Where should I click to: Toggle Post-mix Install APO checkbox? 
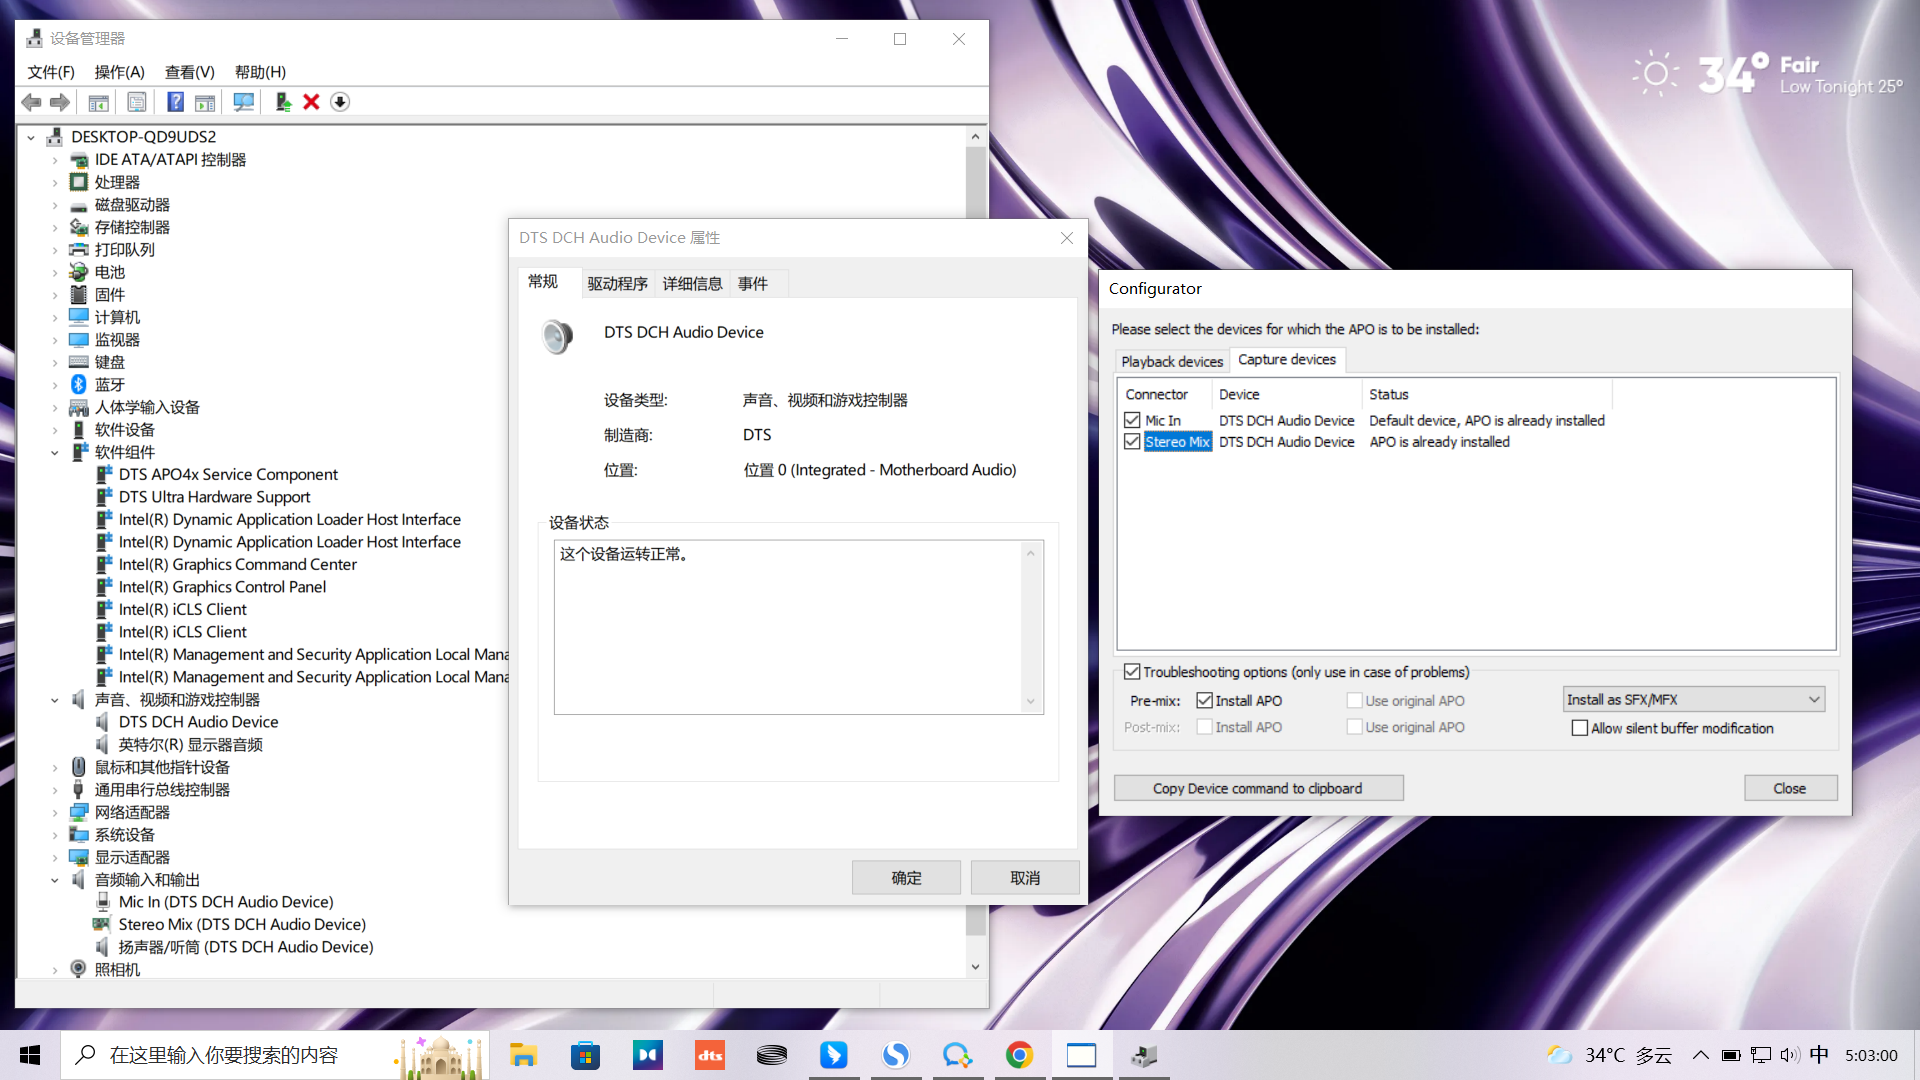[x=1205, y=727]
